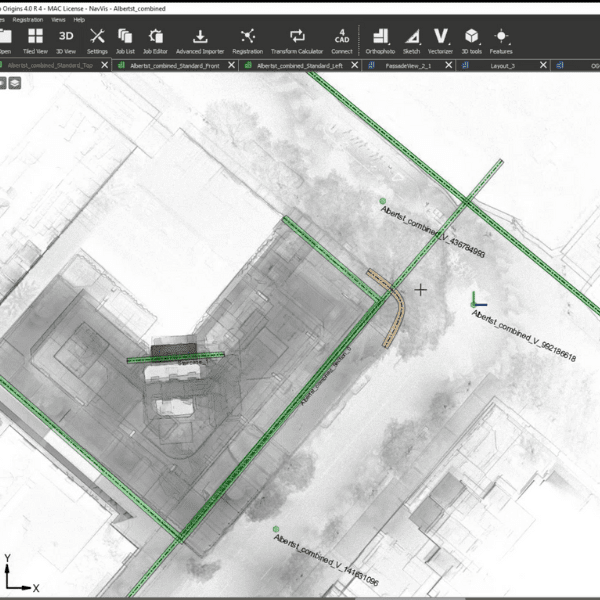Launch the Job Editor
The height and width of the screenshot is (600, 600).
click(155, 39)
